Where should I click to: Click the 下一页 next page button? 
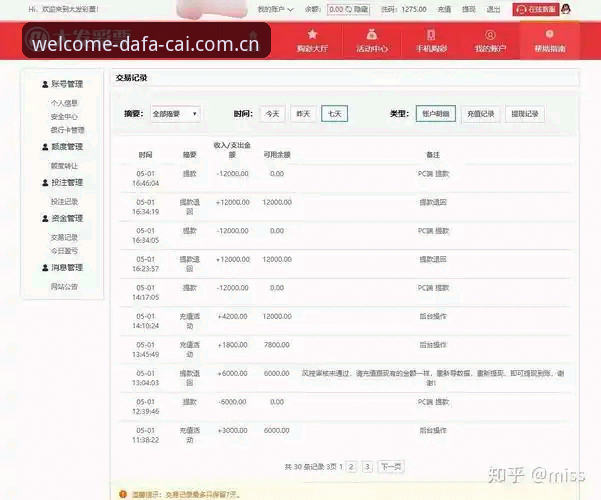pyautogui.click(x=391, y=467)
